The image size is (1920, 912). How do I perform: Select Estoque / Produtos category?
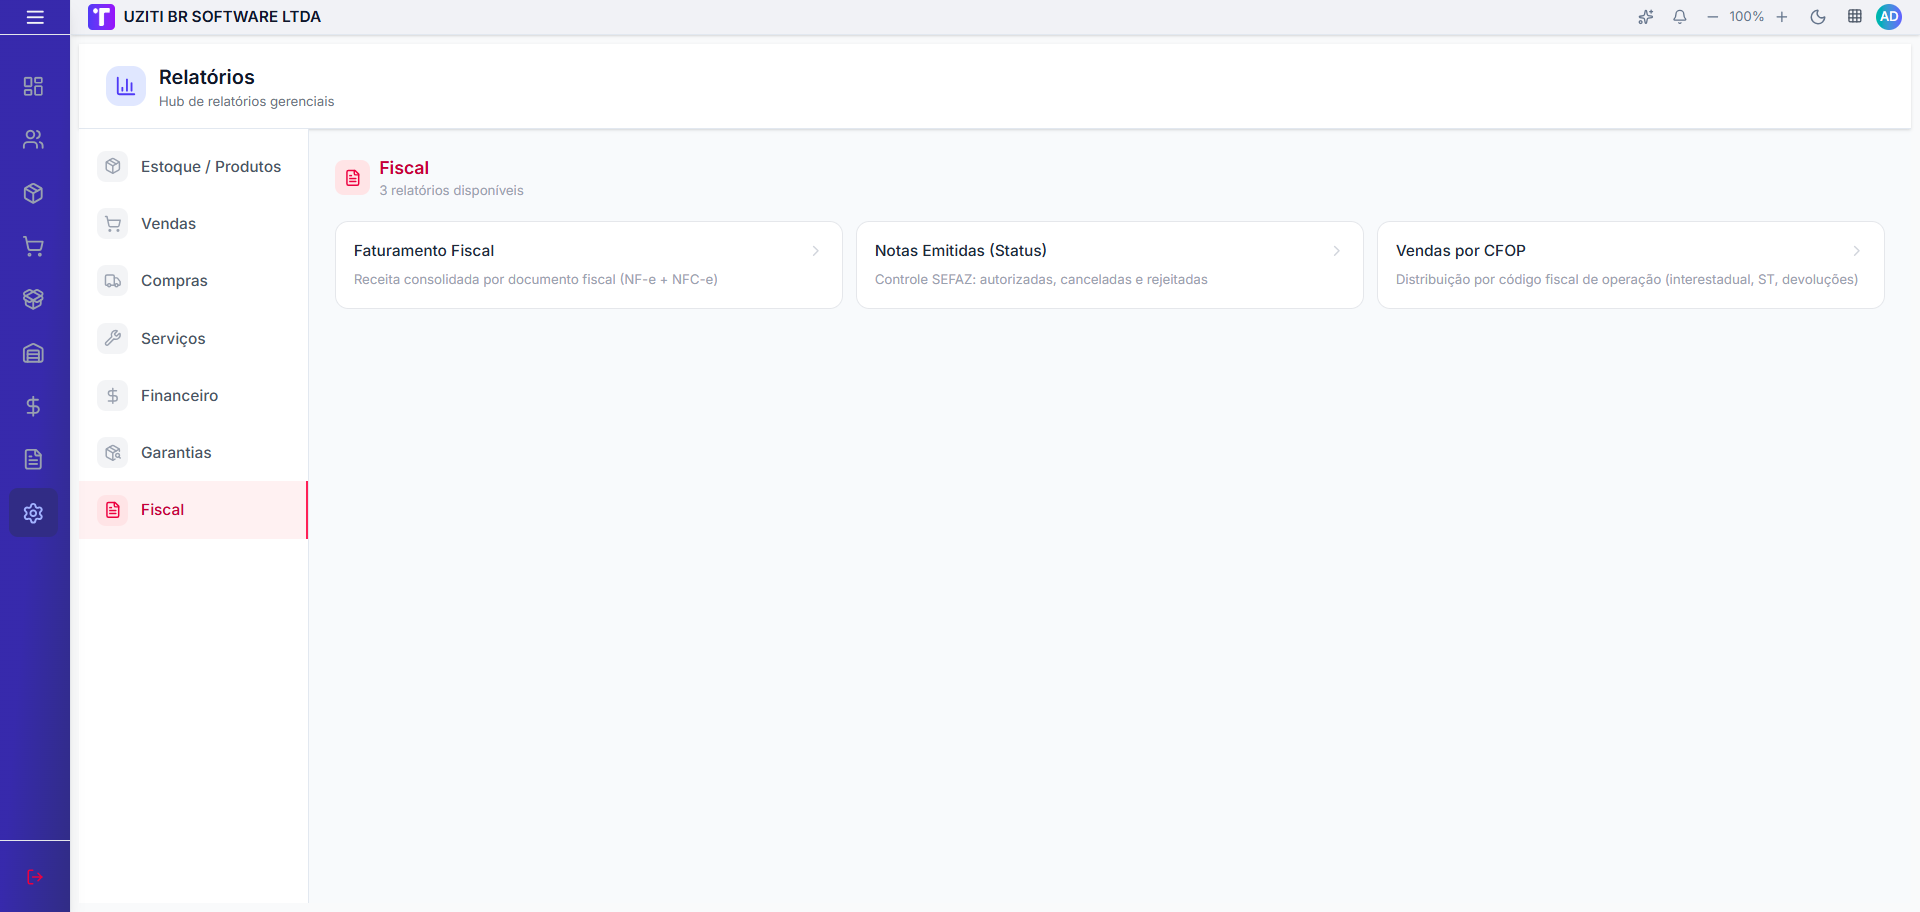193,167
